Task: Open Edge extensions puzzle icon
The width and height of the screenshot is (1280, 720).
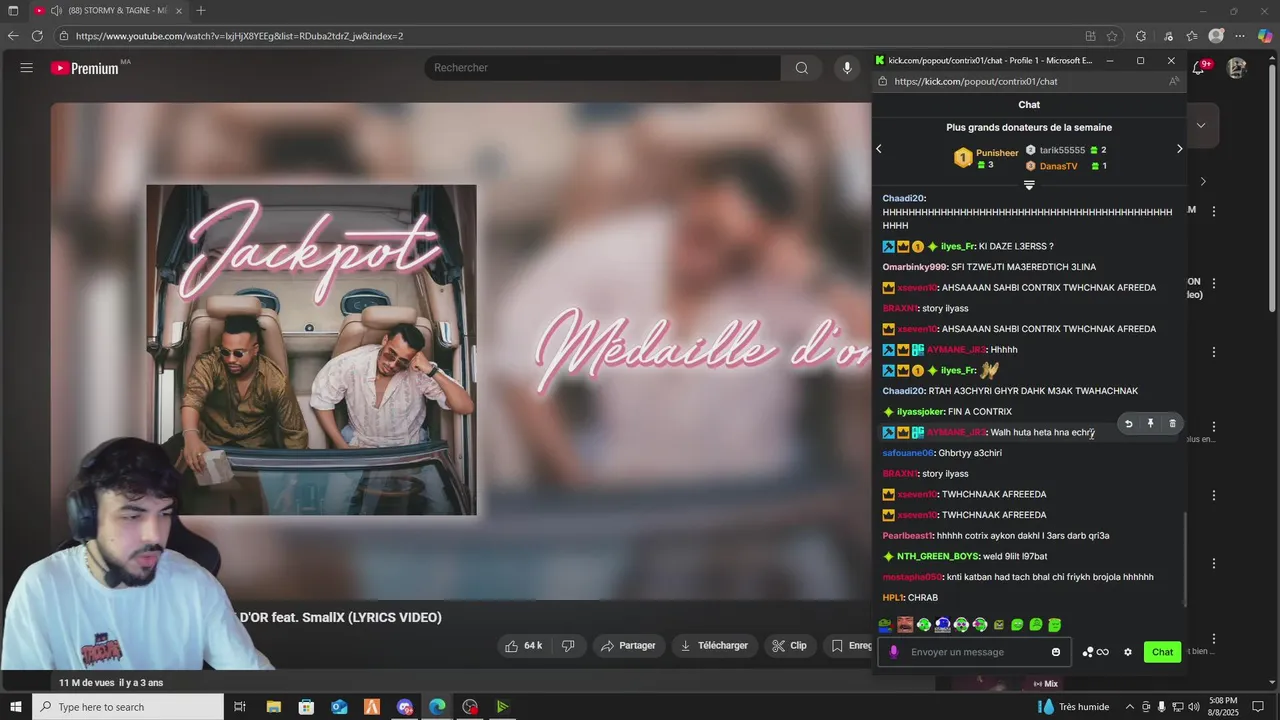Action: (1141, 36)
